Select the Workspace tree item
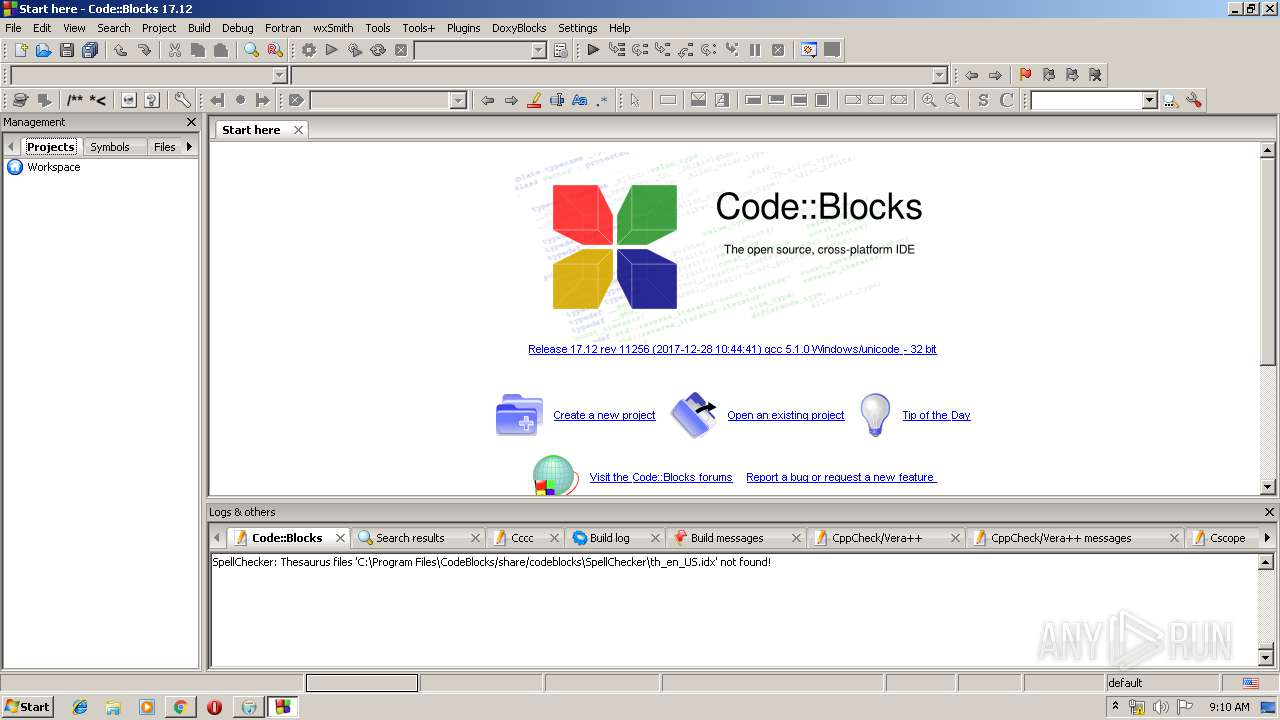 pos(54,167)
